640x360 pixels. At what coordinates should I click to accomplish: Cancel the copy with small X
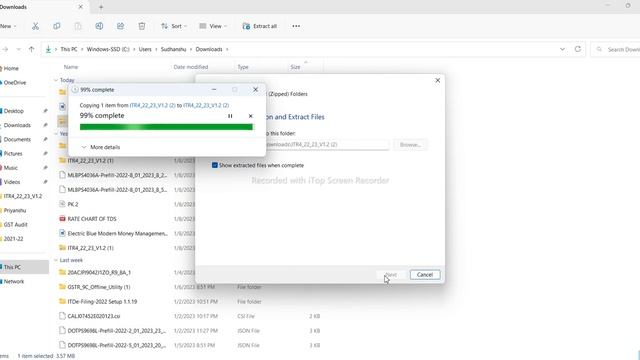coord(251,116)
